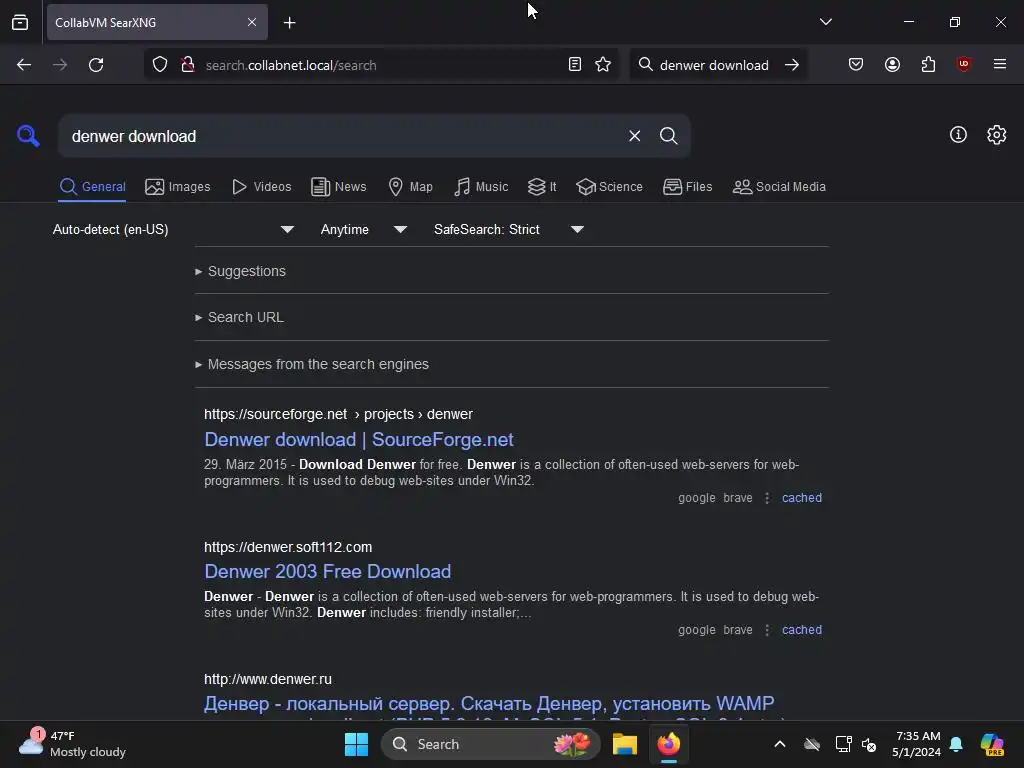This screenshot has width=1024, height=768.
Task: Select the General category tab
Action: (92, 187)
